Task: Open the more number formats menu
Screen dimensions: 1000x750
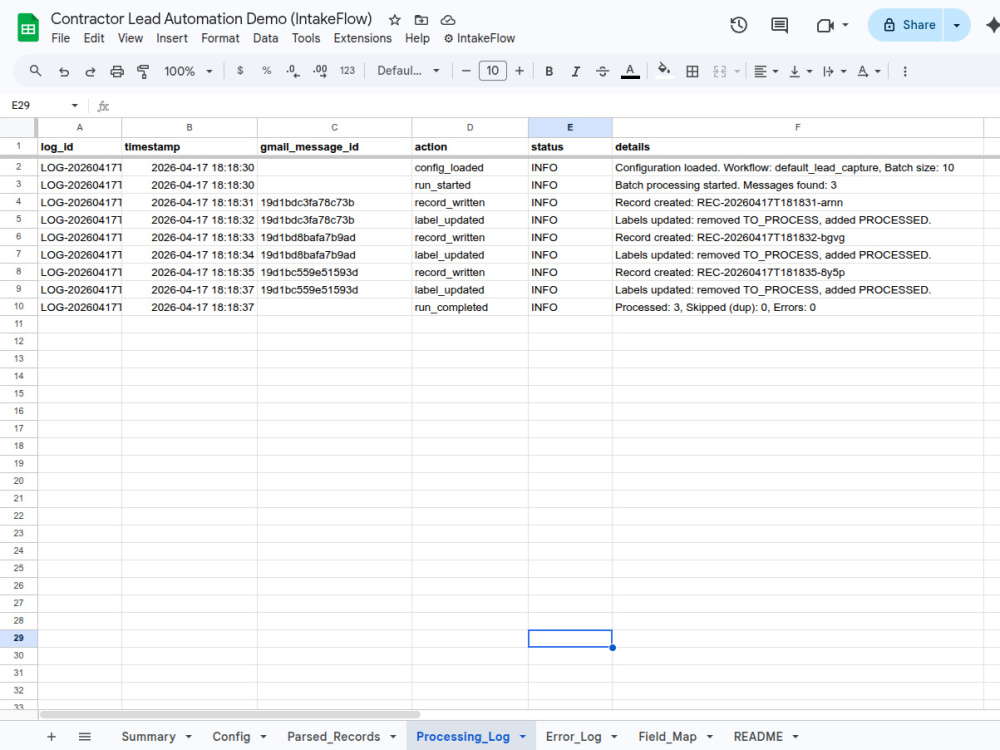Action: tap(347, 71)
